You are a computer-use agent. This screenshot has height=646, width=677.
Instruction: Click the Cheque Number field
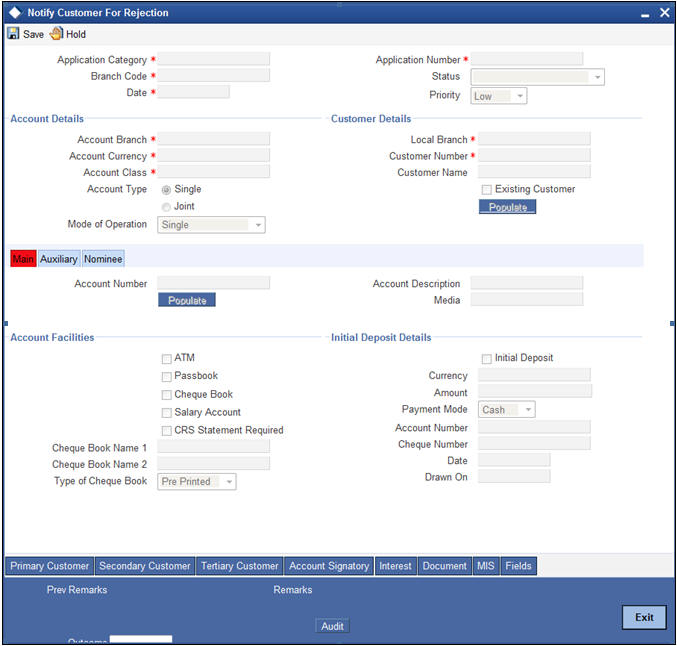[x=535, y=444]
